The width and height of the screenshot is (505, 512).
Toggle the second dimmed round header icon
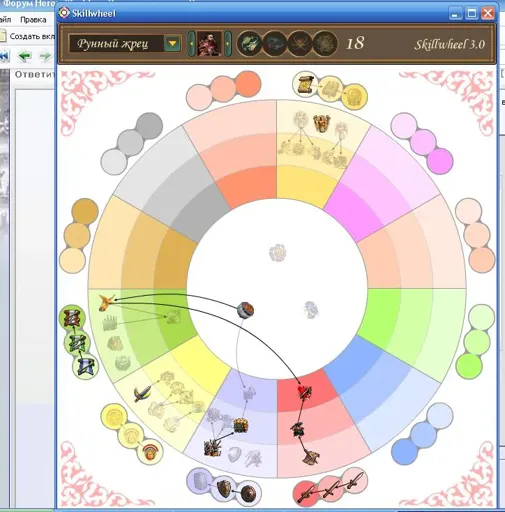click(274, 43)
